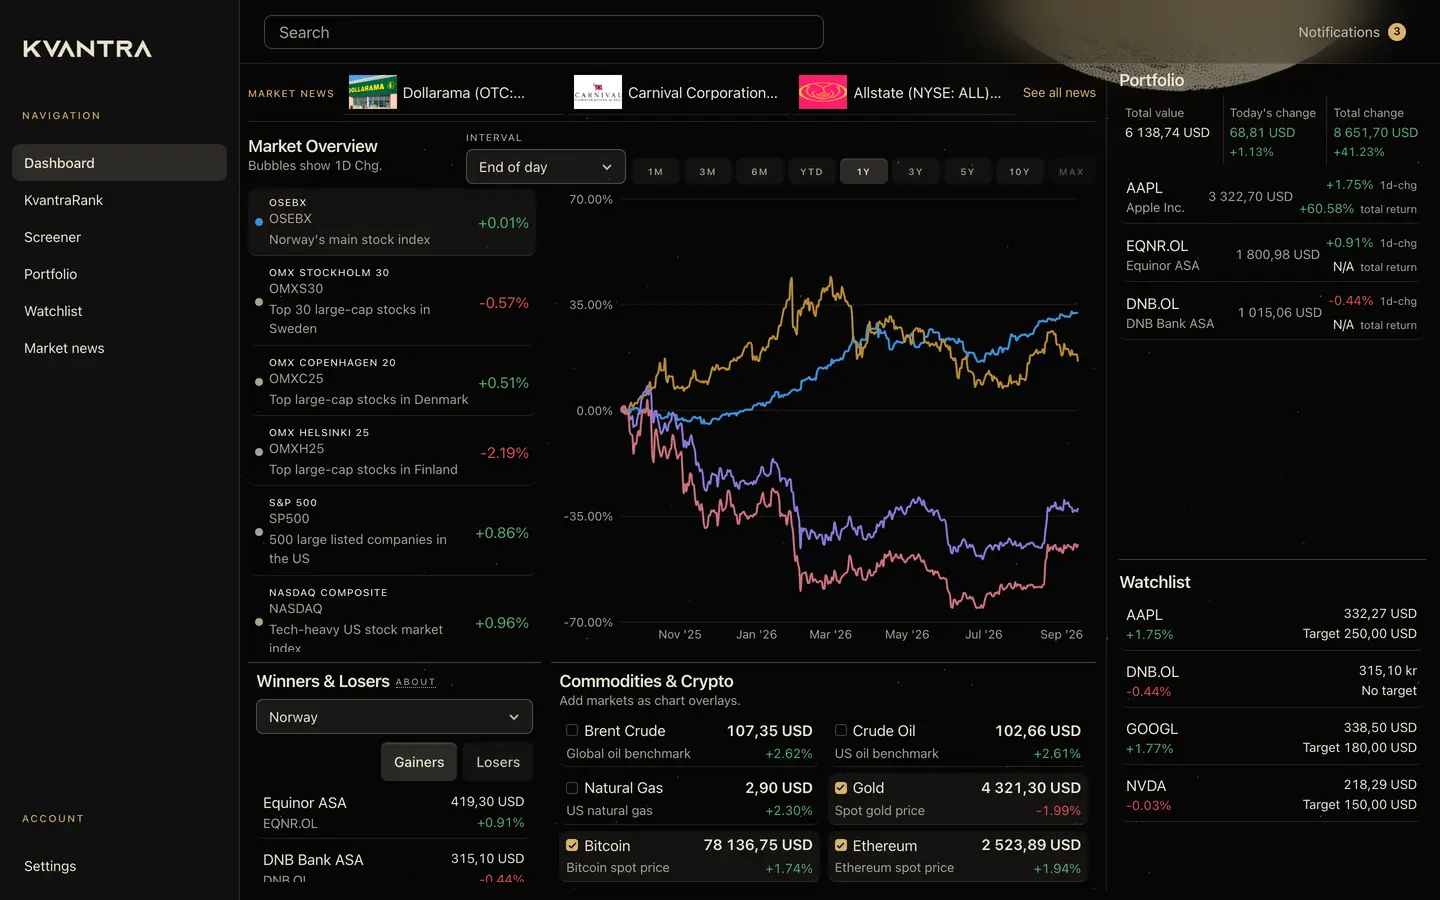Select the 3Y chart range
This screenshot has width=1440, height=900.
point(915,172)
